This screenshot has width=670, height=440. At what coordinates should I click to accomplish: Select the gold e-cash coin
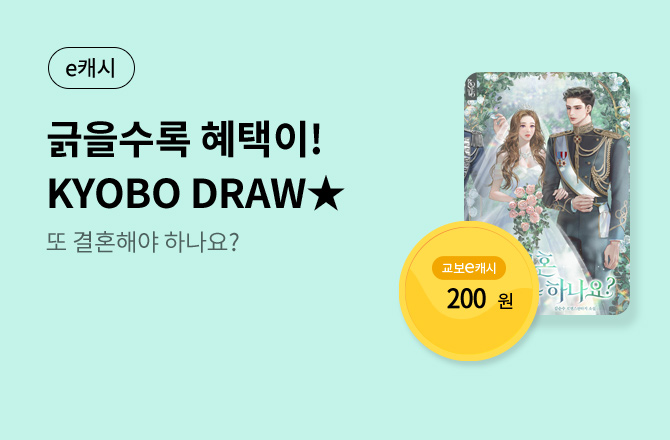(469, 291)
